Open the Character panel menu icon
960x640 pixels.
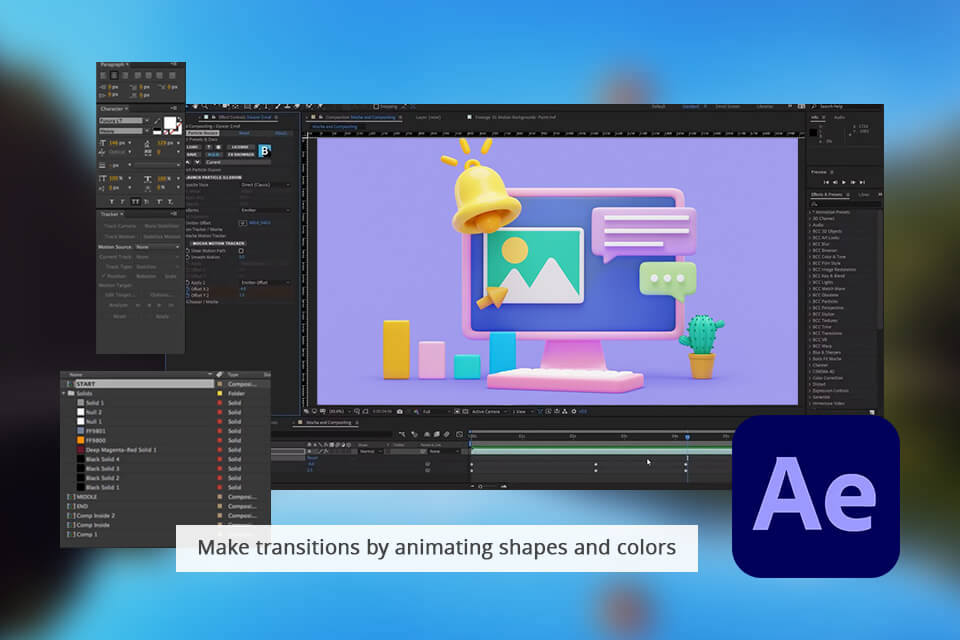[x=174, y=108]
